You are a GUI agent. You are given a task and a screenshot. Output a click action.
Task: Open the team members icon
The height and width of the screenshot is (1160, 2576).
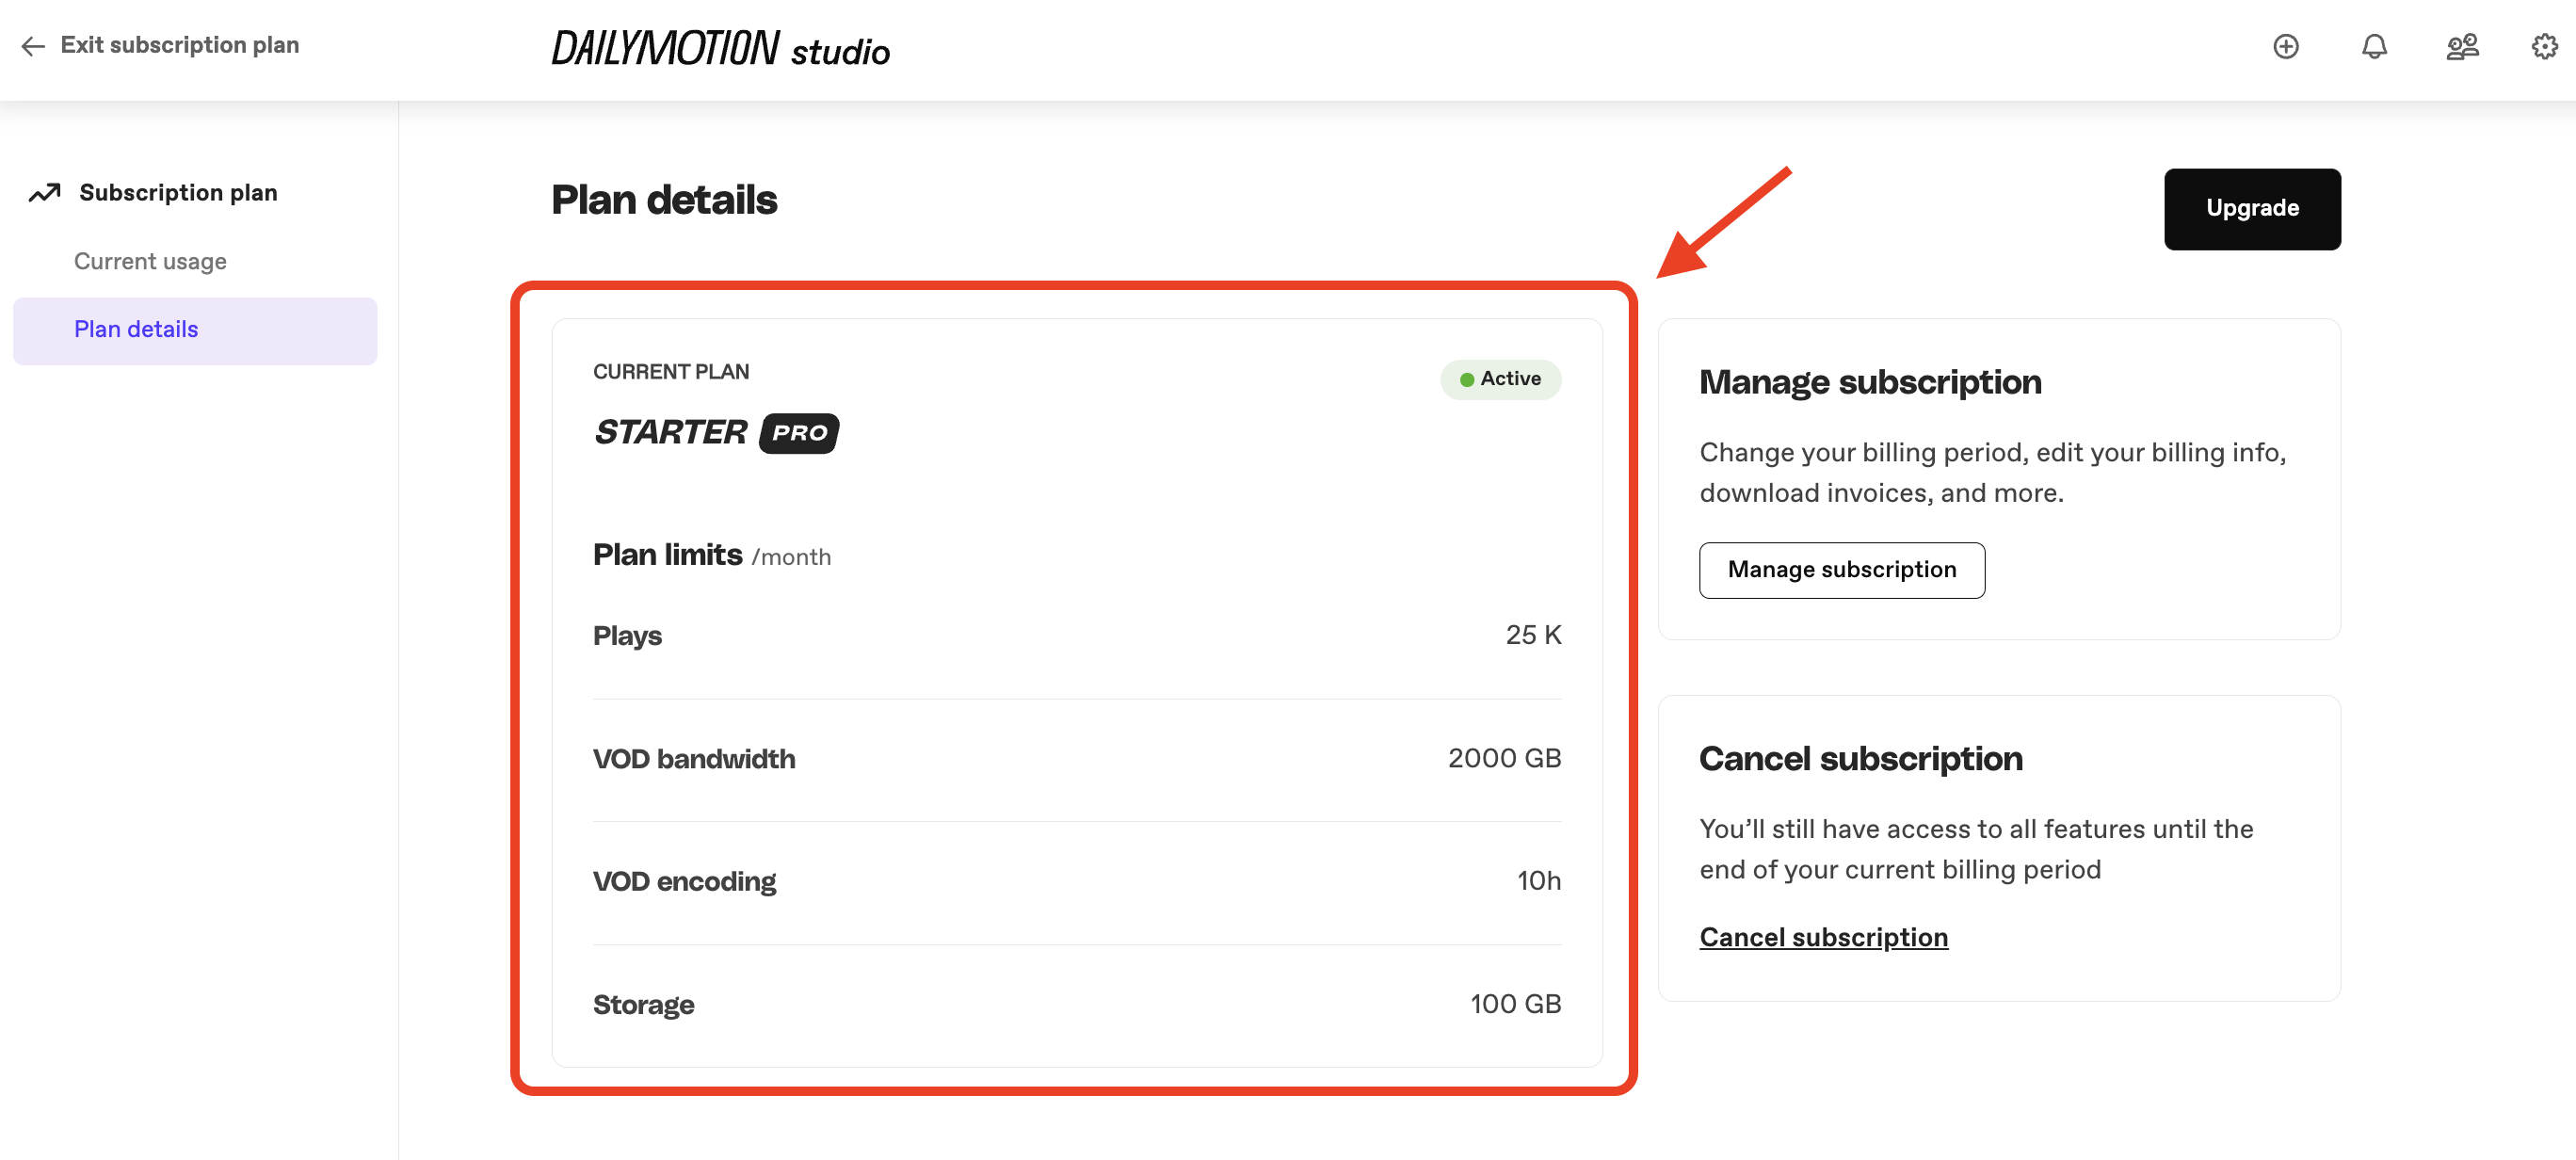(2462, 46)
